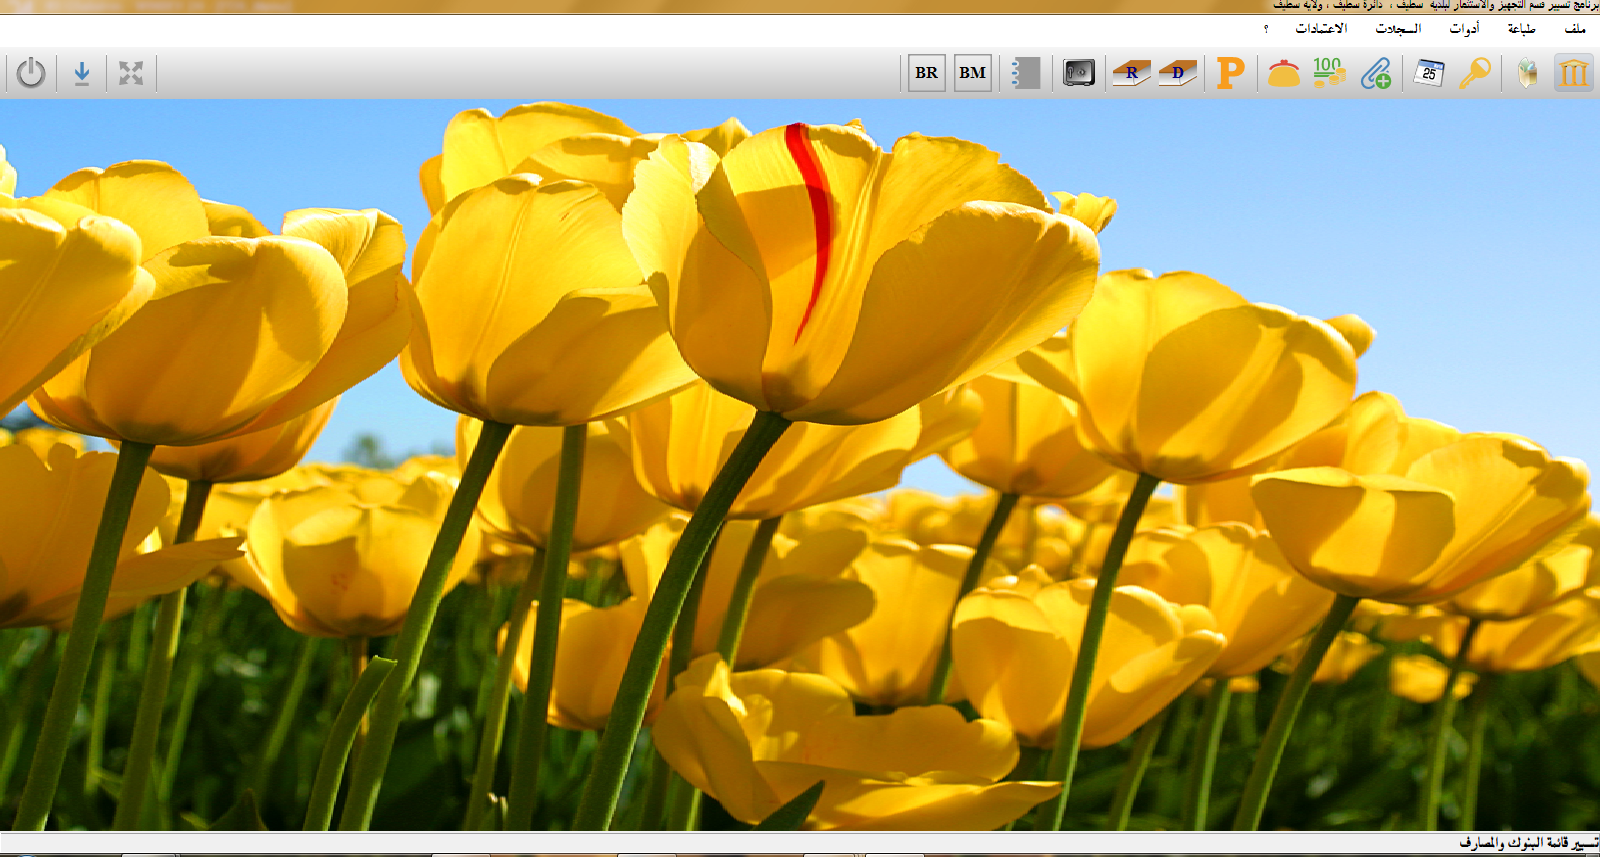Open the أدوات (Tools) menu

click(x=1464, y=28)
